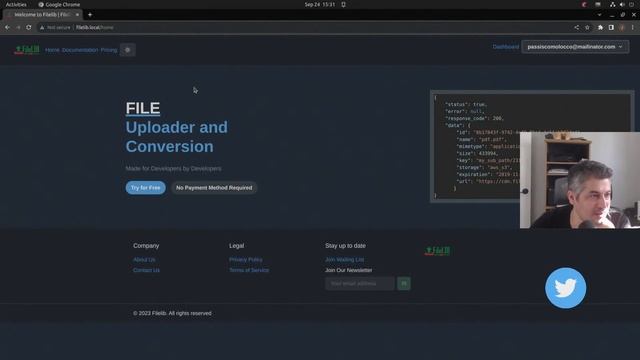This screenshot has width=640, height=360.
Task: Open the Terms of Service link
Action: coord(249,270)
